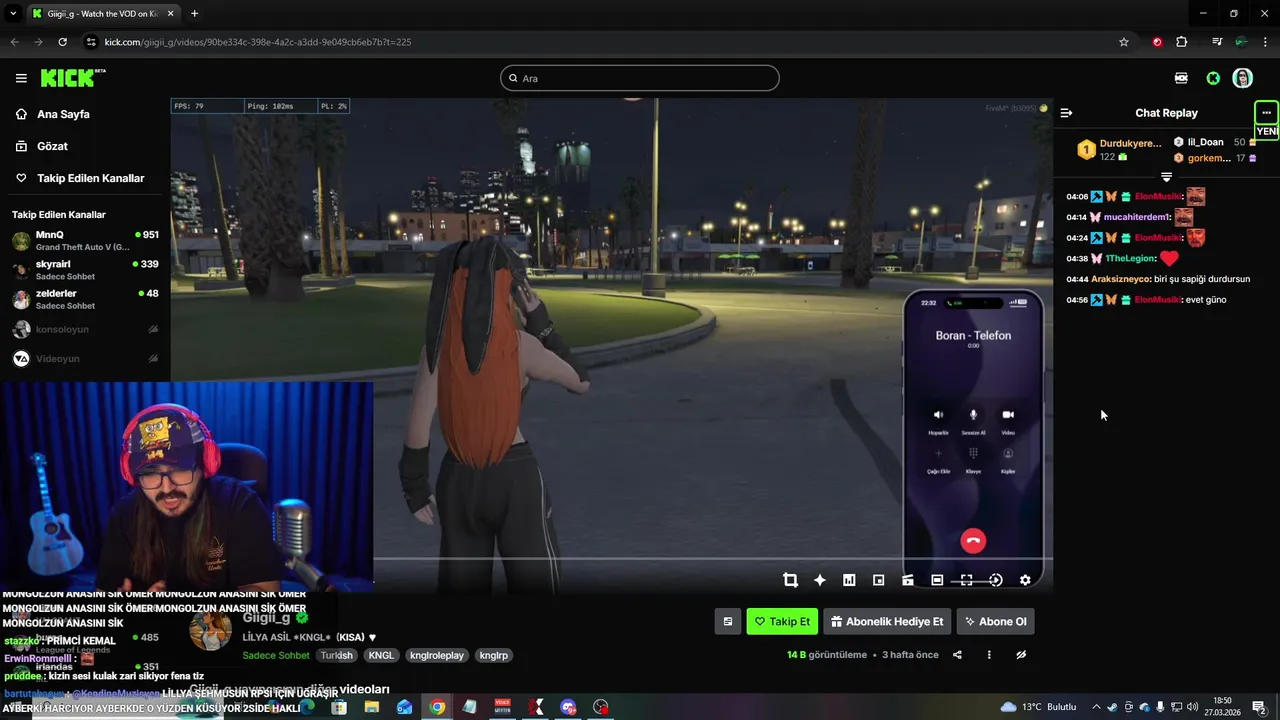Select the Giigii_g Kick VOD tab
Screen dimensions: 1280x720
click(103, 13)
